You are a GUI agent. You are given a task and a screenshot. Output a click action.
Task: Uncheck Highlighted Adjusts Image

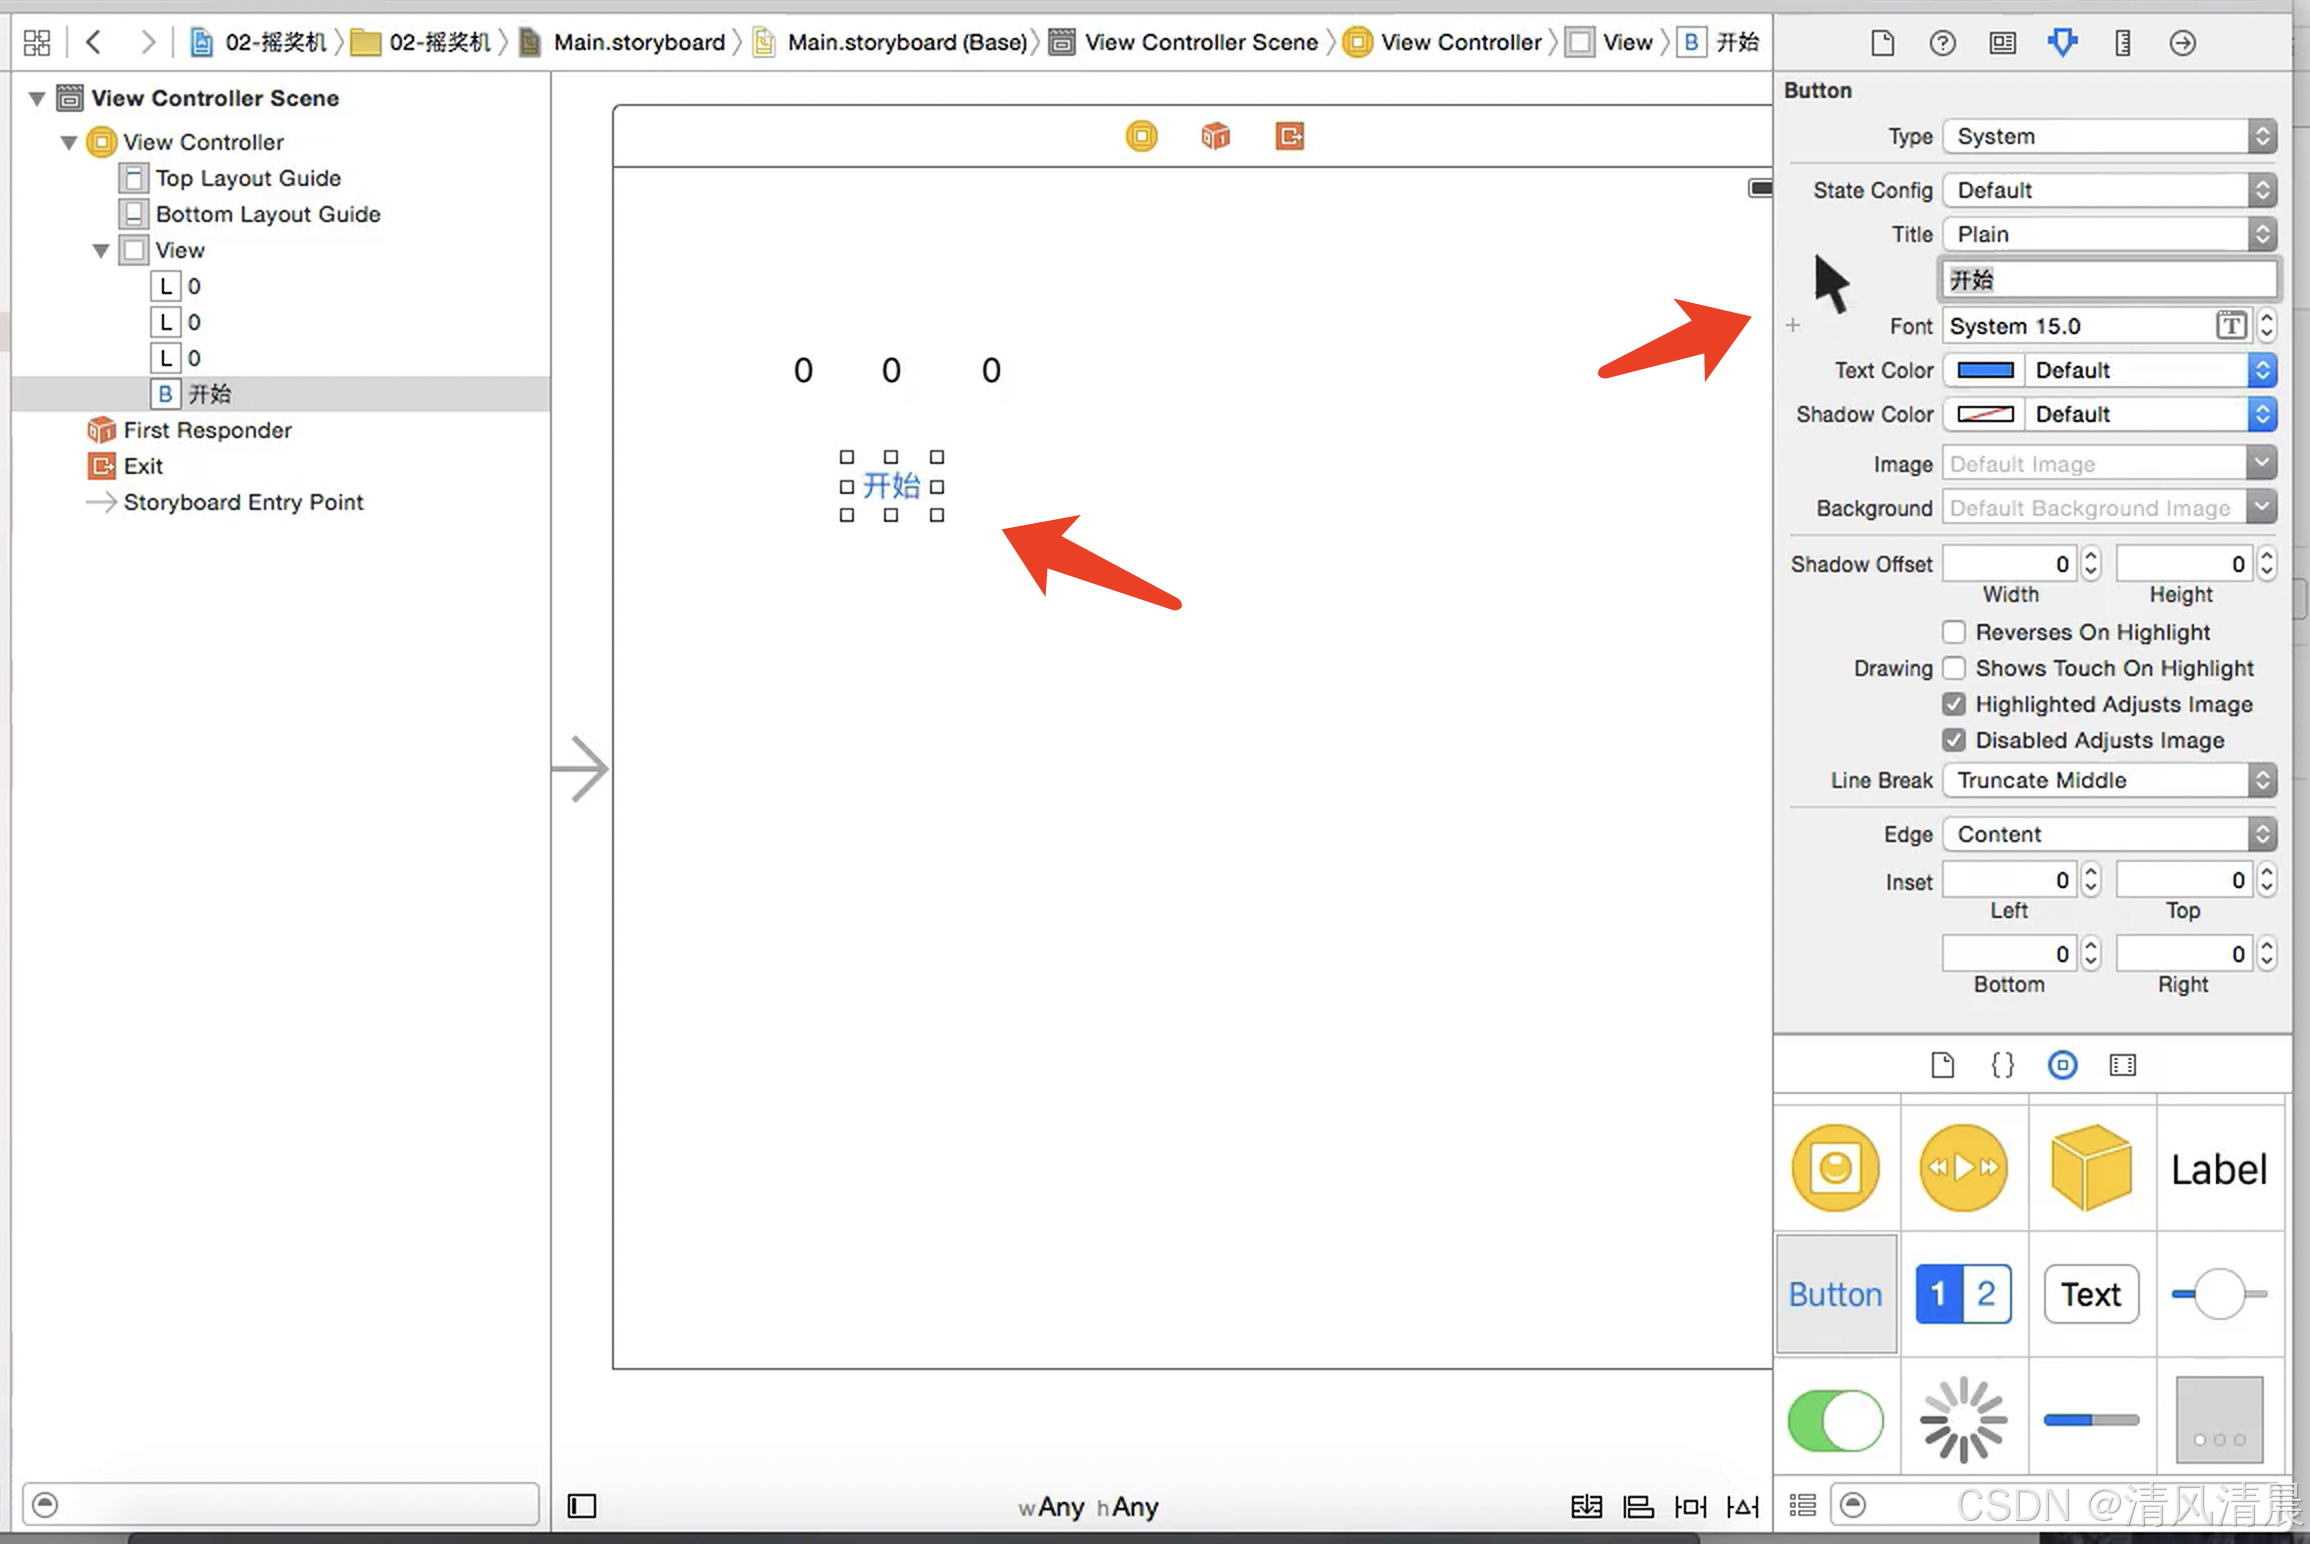click(x=1953, y=704)
